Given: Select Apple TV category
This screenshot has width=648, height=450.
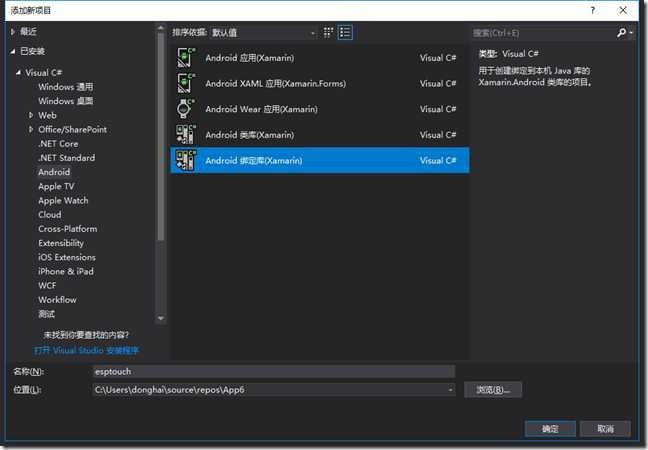Looking at the screenshot, I should pos(56,186).
